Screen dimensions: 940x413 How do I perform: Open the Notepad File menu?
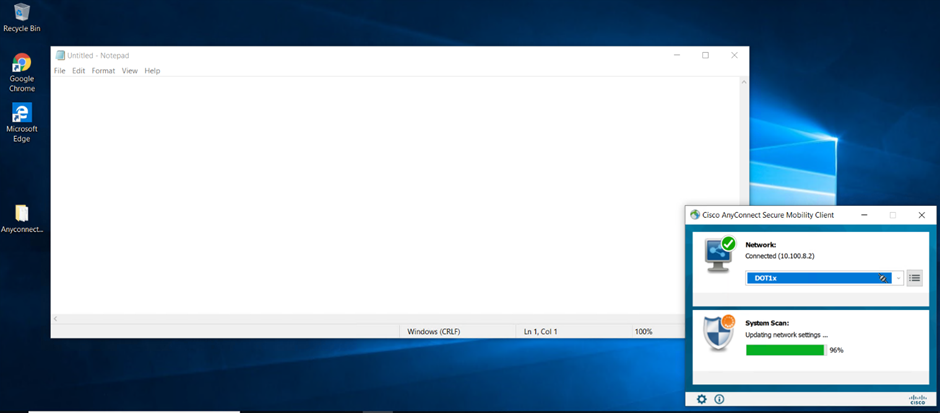[x=59, y=71]
